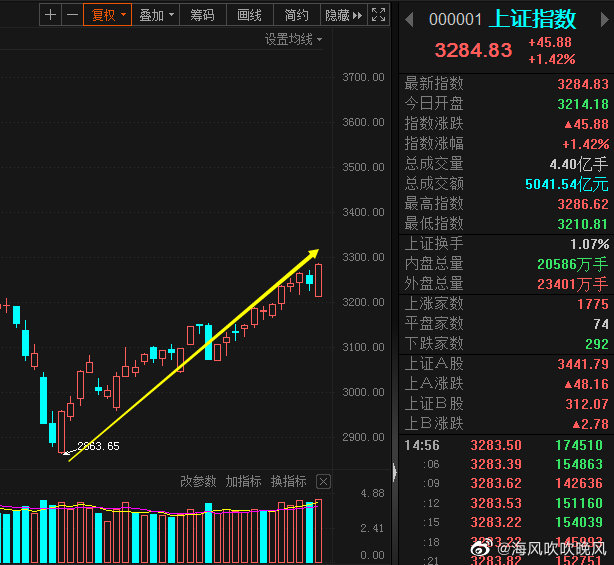Click the 2863.65 low price label
This screenshot has width=614, height=565.
coord(98,446)
